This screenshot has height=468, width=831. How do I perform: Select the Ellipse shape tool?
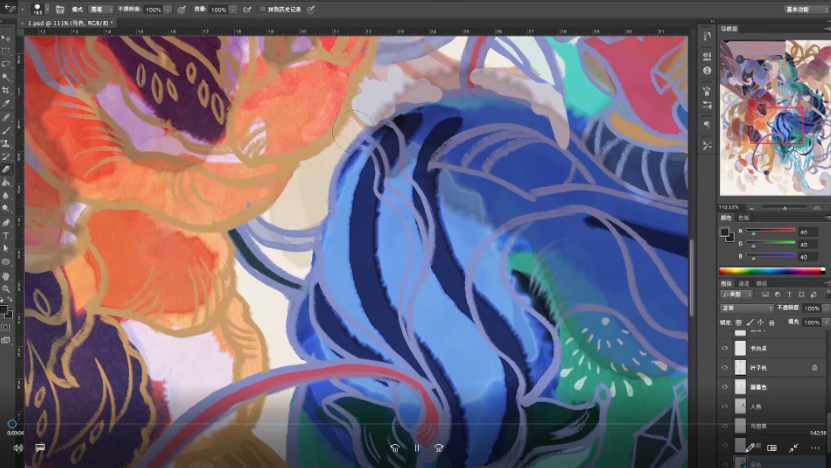pos(6,262)
